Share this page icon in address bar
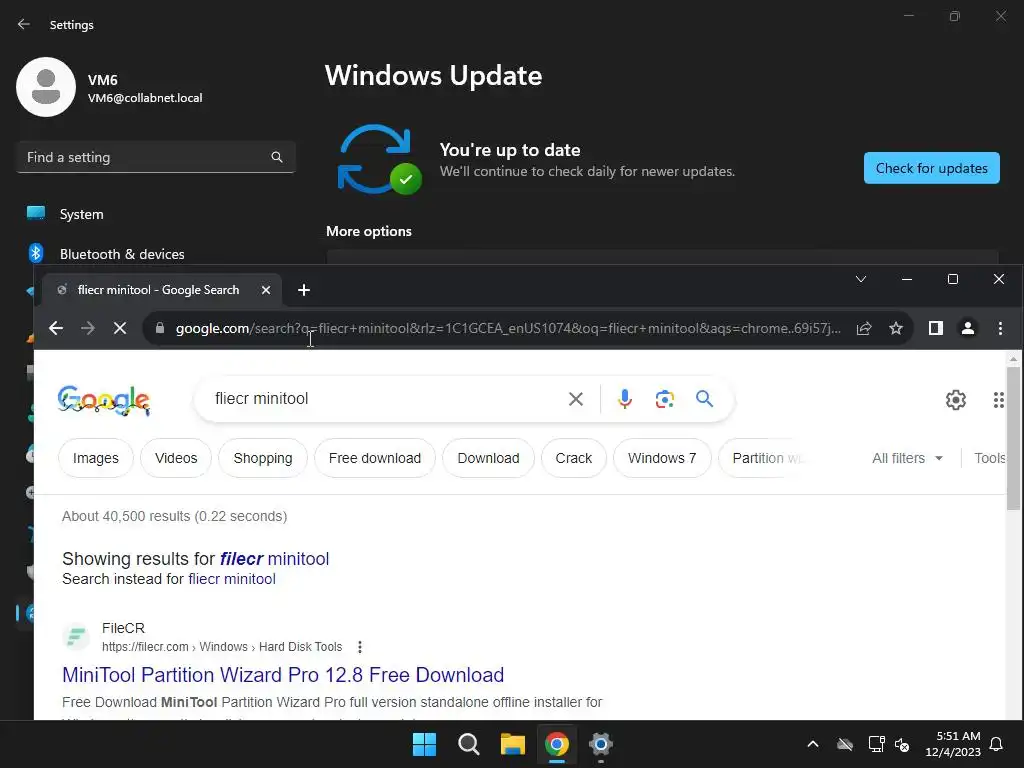1024x768 pixels. pos(864,328)
